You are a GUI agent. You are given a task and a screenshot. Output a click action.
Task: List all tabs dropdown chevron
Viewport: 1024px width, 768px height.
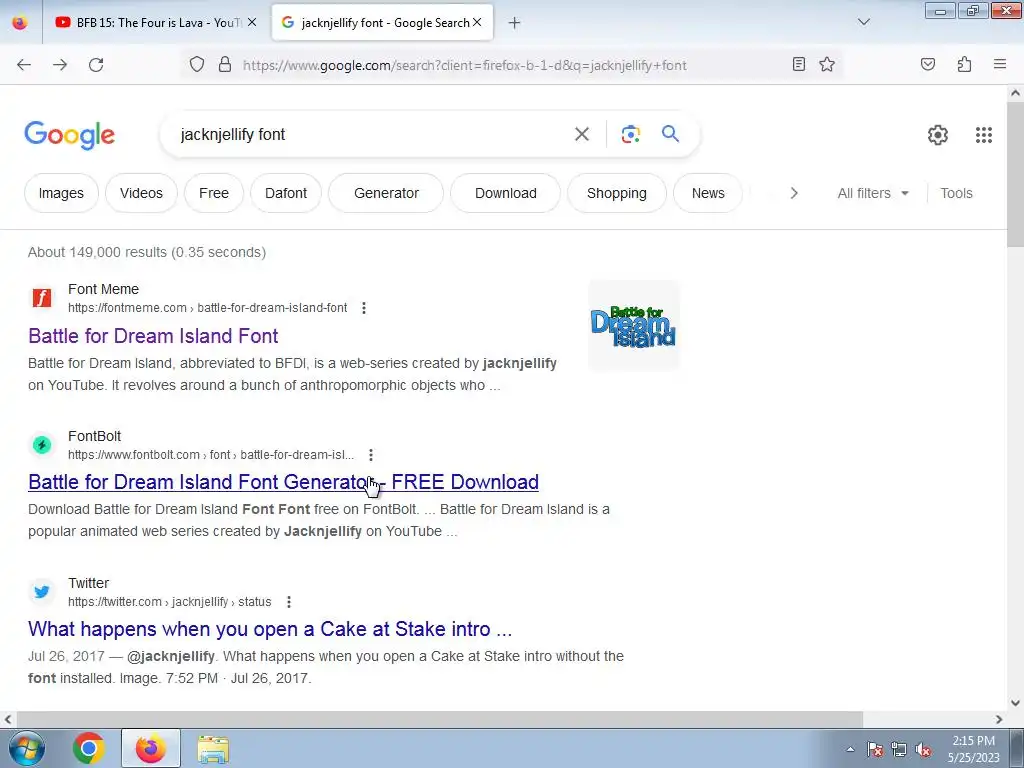pos(863,22)
